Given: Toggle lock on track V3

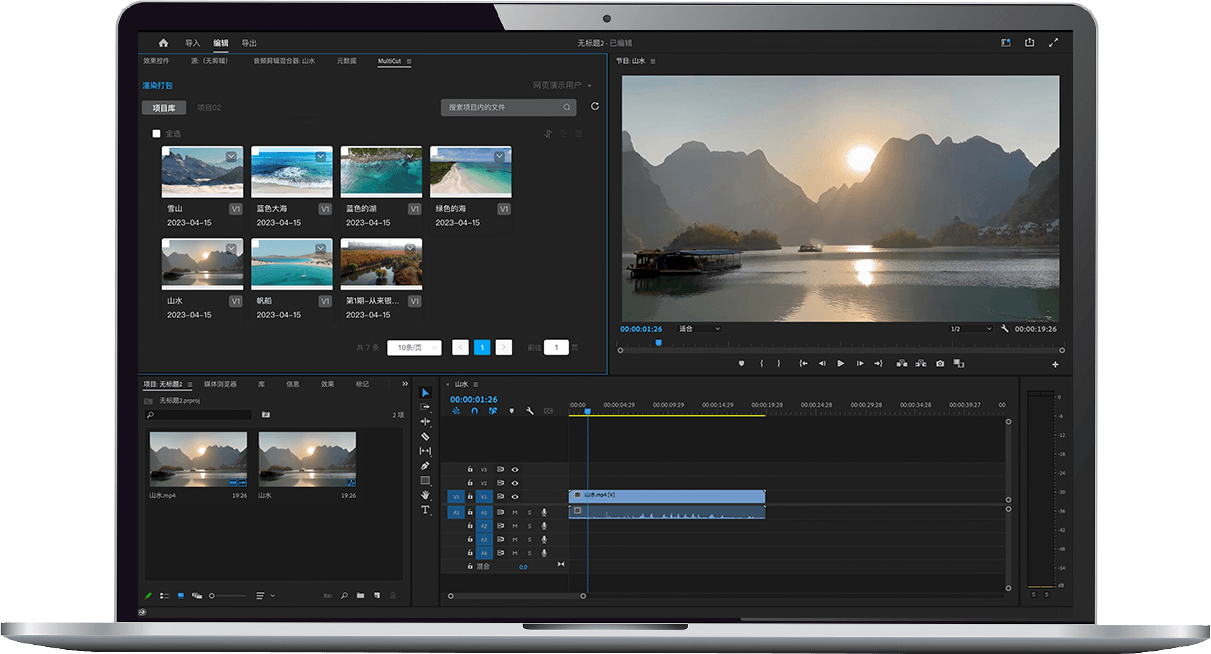Looking at the screenshot, I should [470, 468].
